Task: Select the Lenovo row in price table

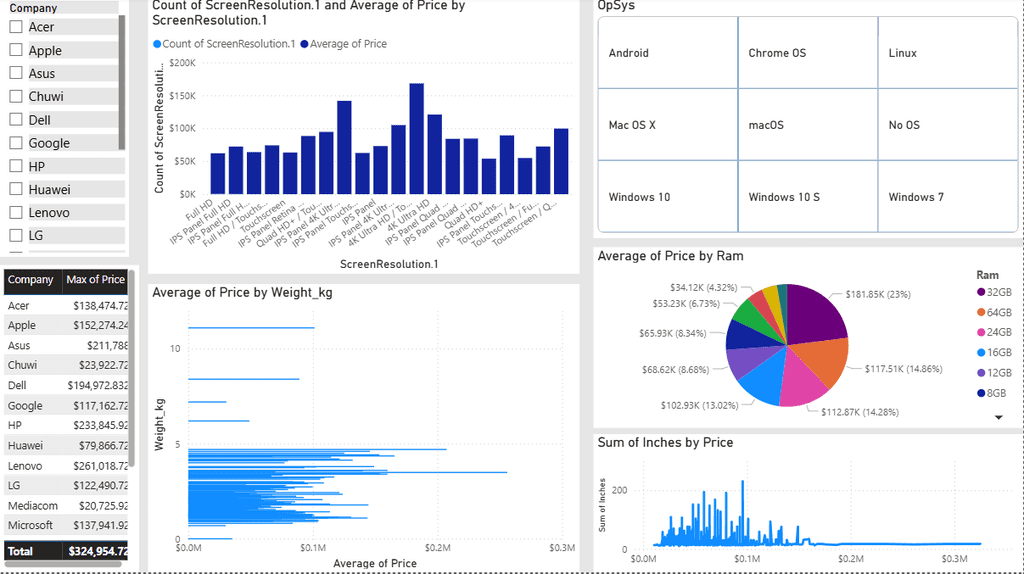Action: [66, 466]
